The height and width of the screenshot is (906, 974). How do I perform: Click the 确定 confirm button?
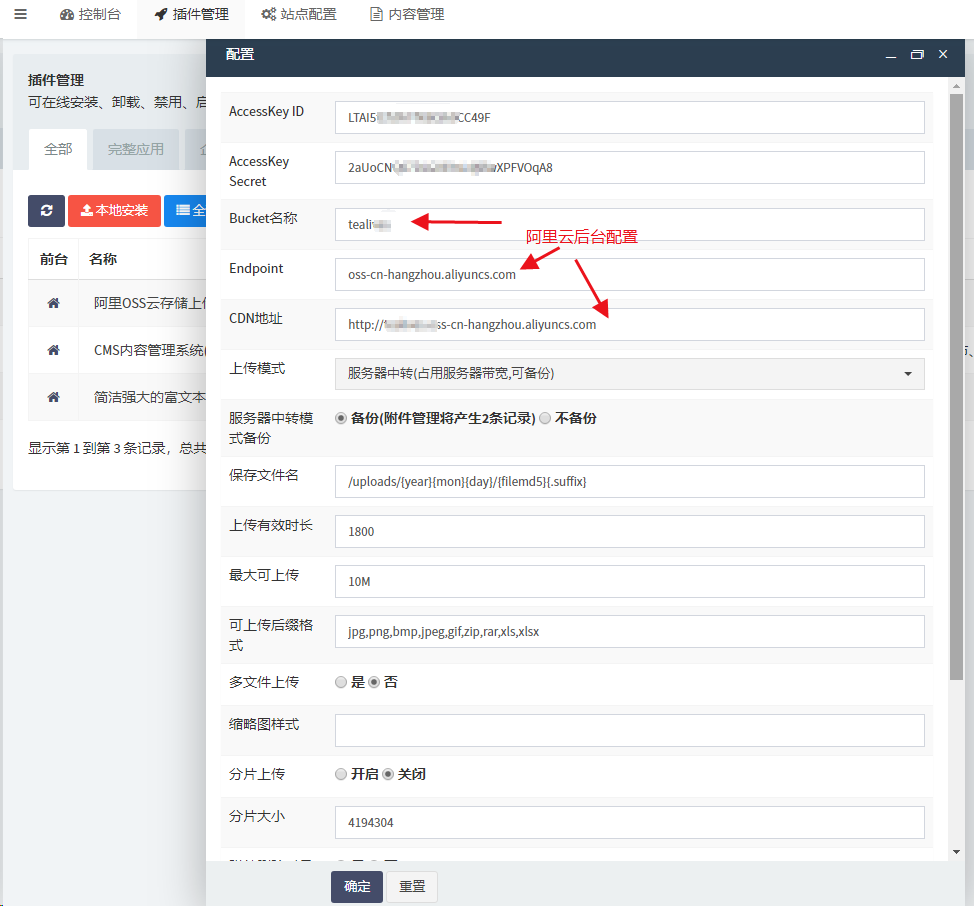tap(357, 887)
